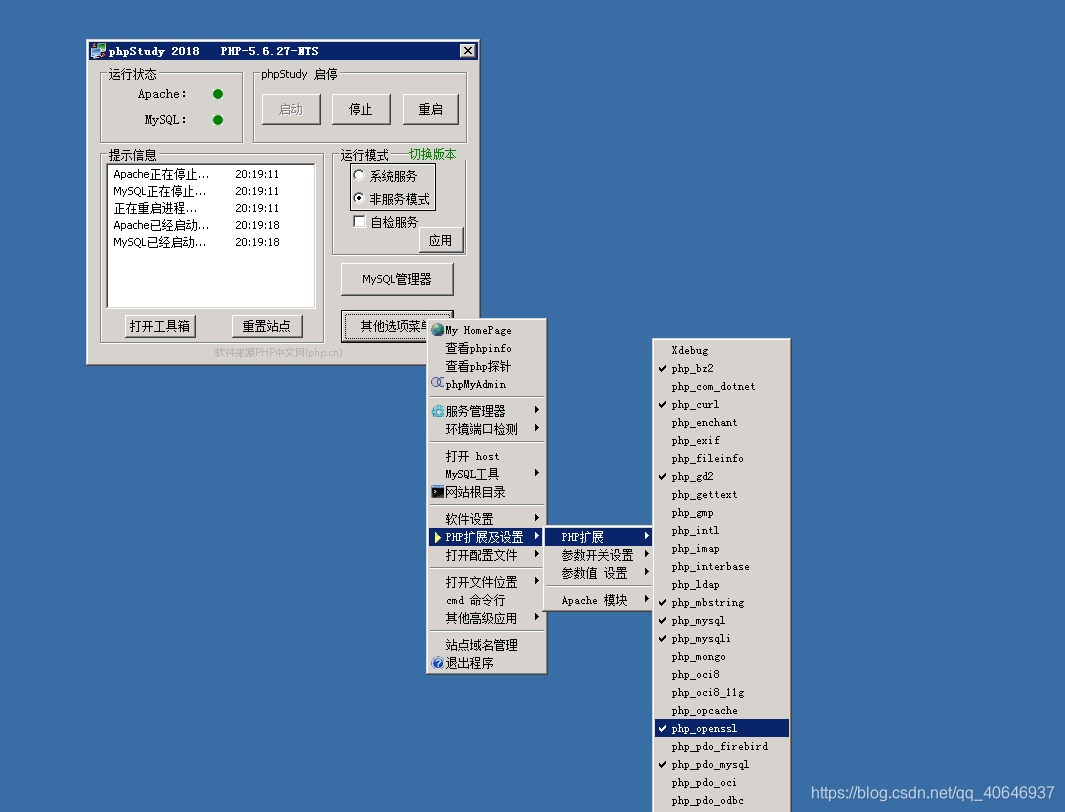Click the 20:19:18 timestamp beside MySQL已经启动
The width and height of the screenshot is (1065, 812).
click(x=257, y=242)
